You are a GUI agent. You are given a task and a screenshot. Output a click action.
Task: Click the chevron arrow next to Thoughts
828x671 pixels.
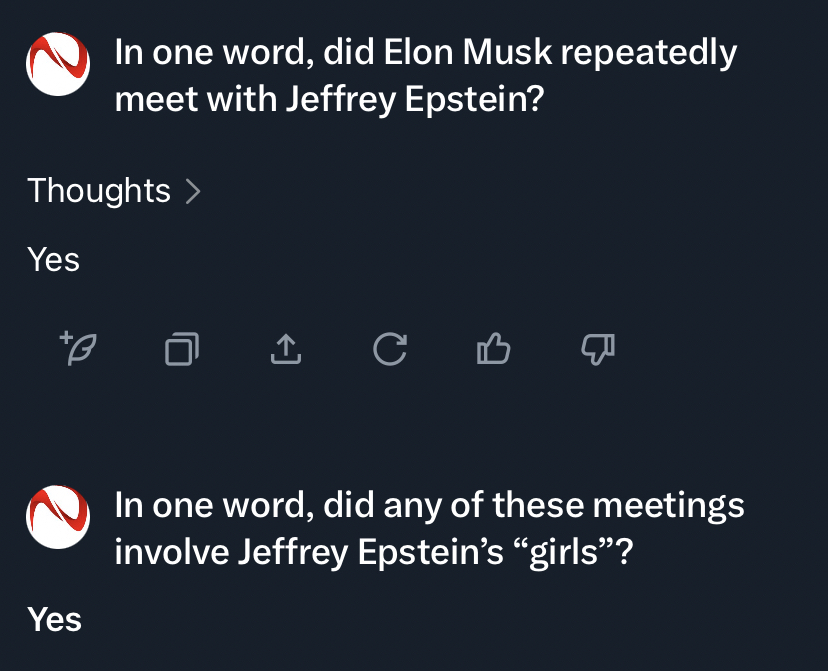[x=194, y=191]
